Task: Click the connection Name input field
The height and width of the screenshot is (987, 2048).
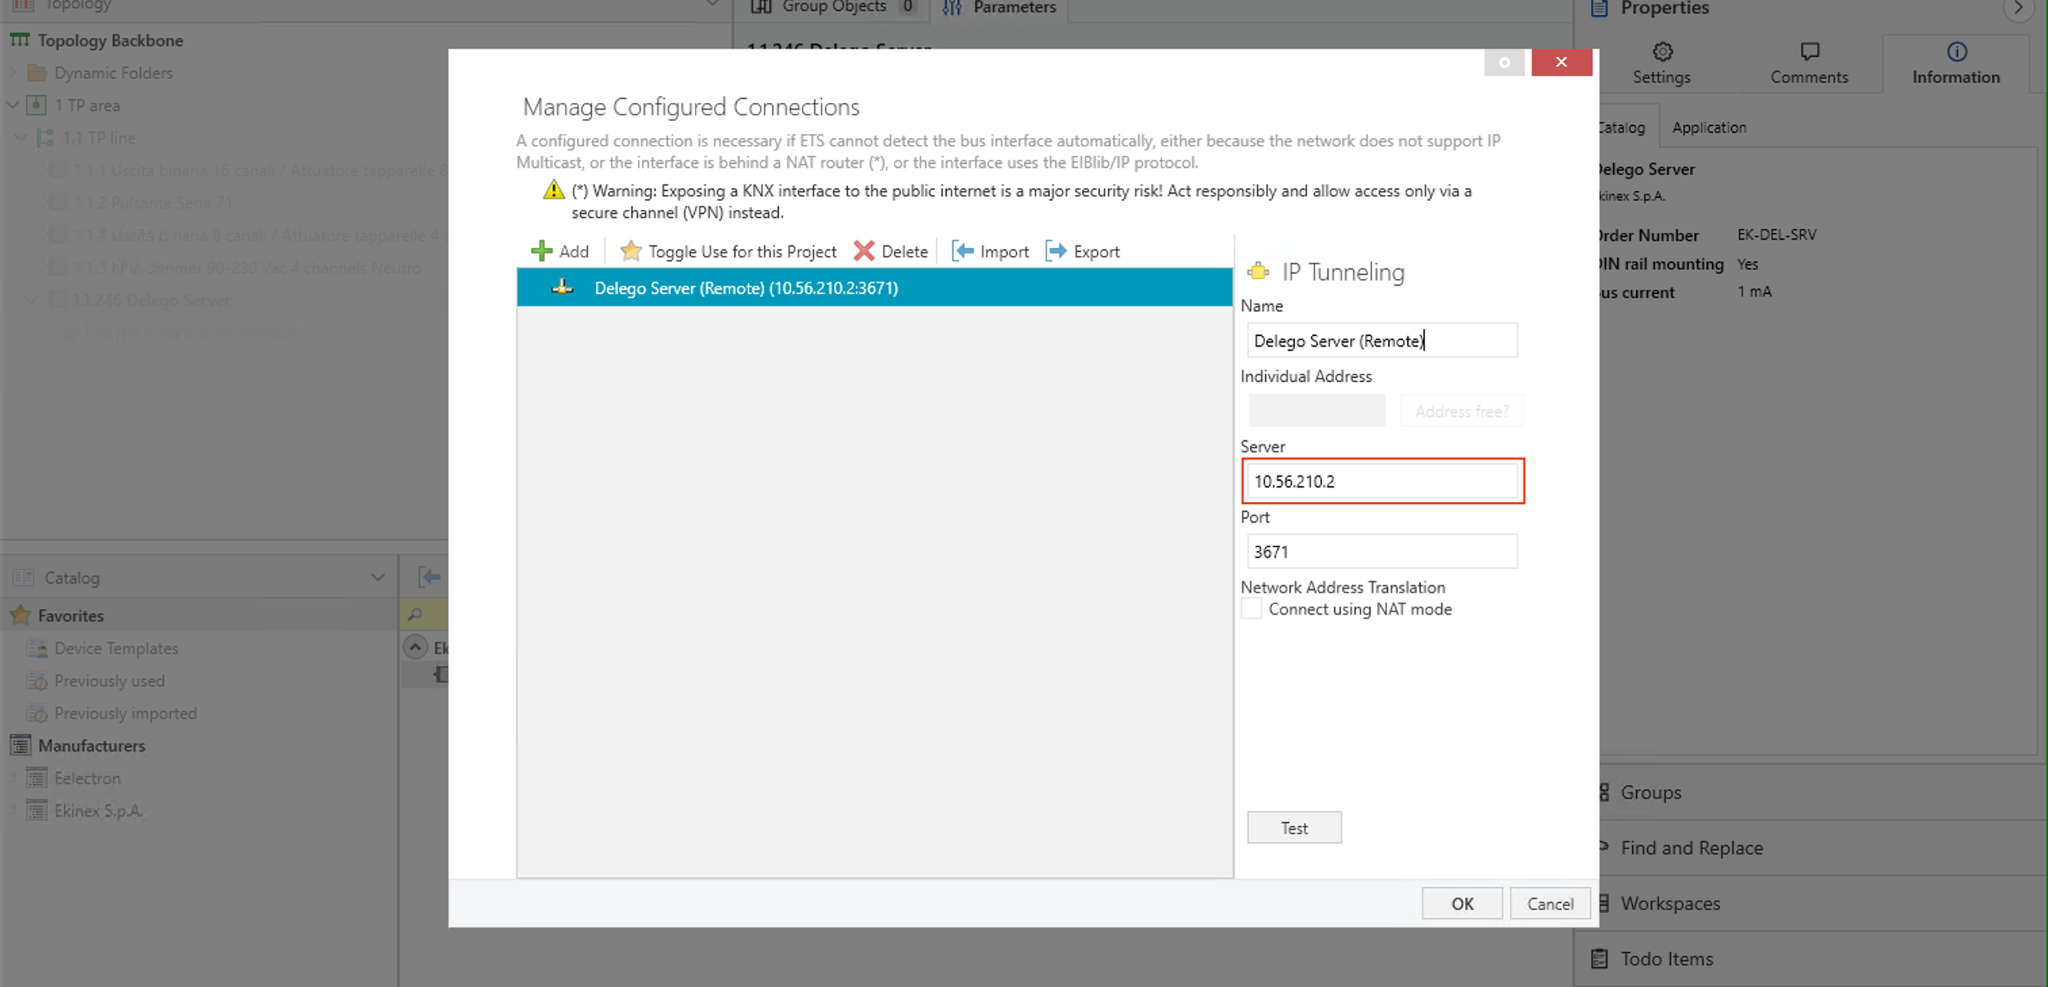Action: [1383, 340]
